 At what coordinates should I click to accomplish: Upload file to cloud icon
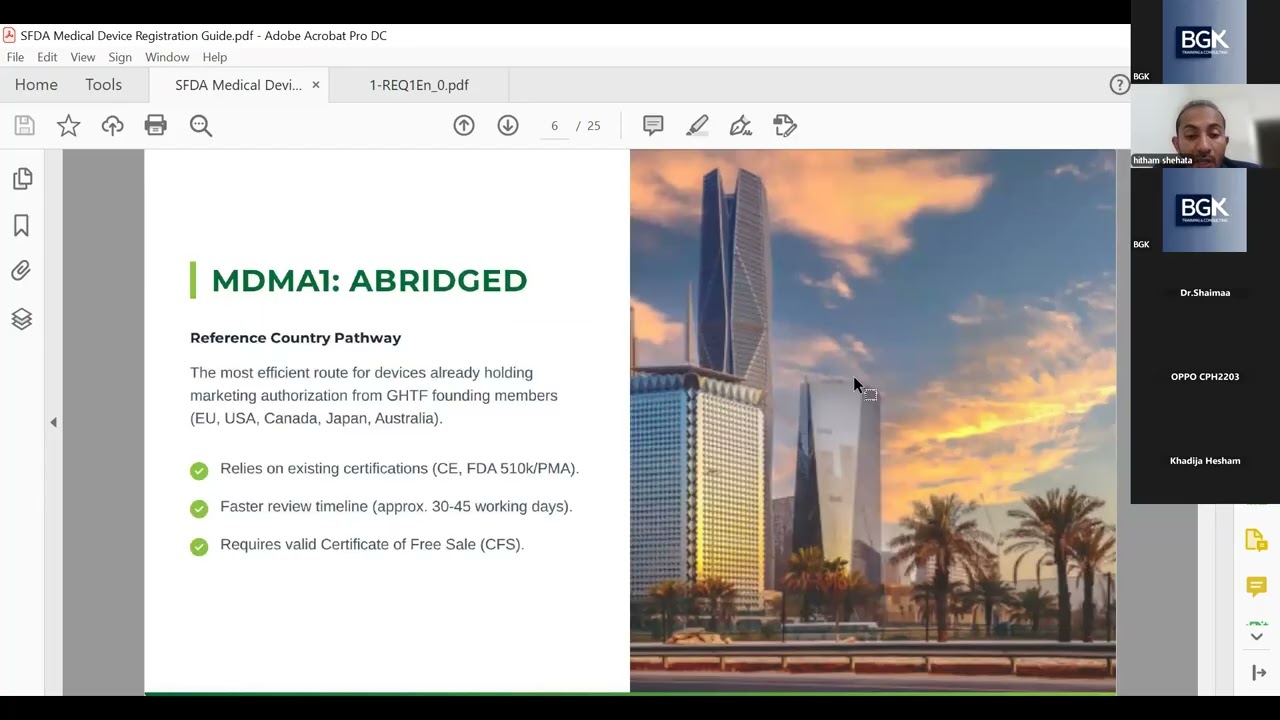point(112,125)
